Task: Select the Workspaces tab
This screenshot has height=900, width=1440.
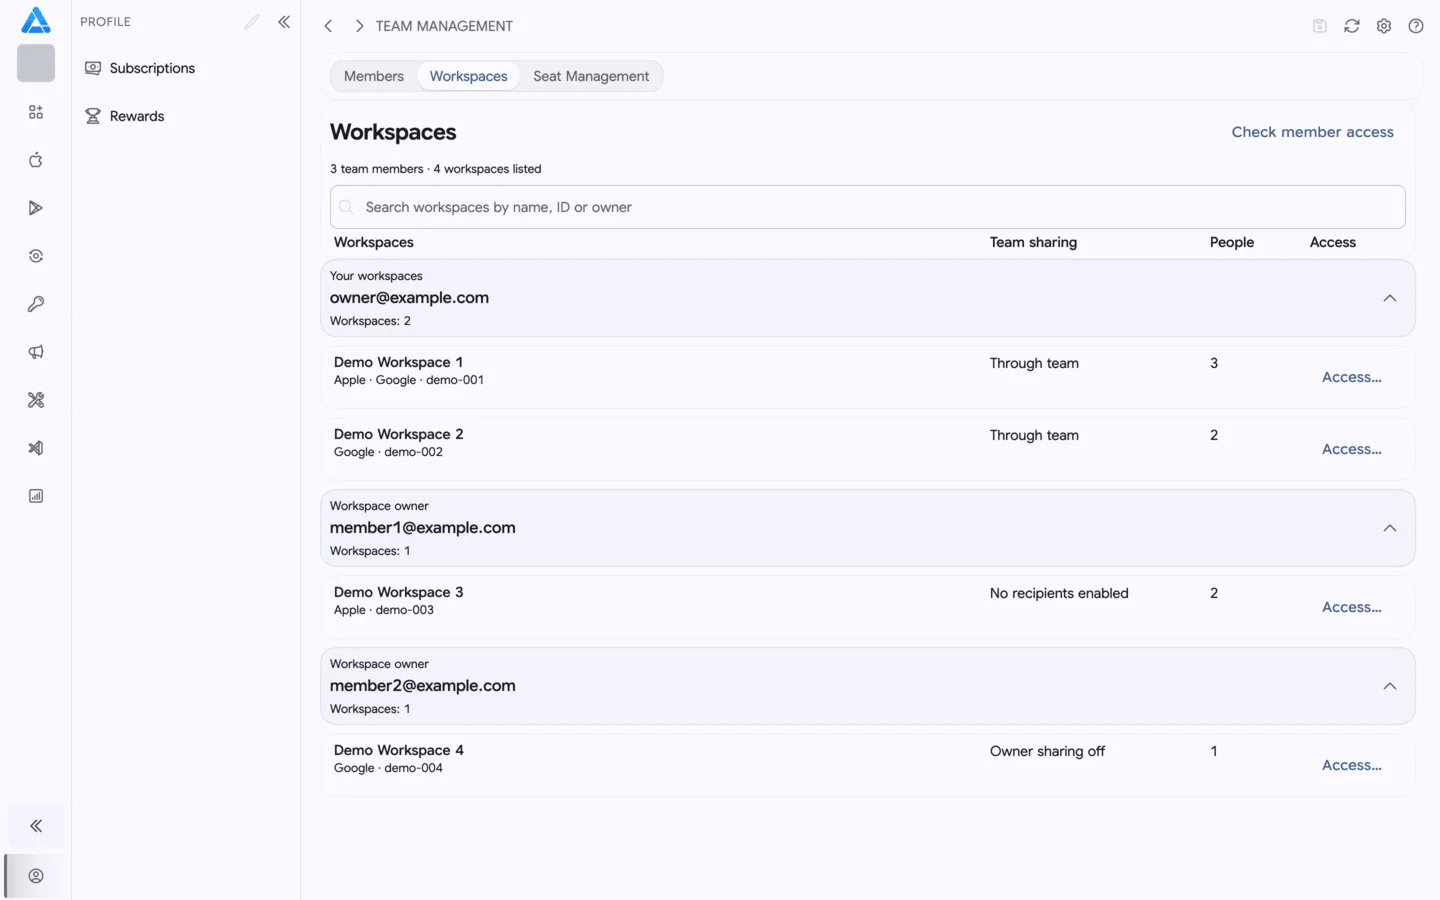Action: coord(469,76)
